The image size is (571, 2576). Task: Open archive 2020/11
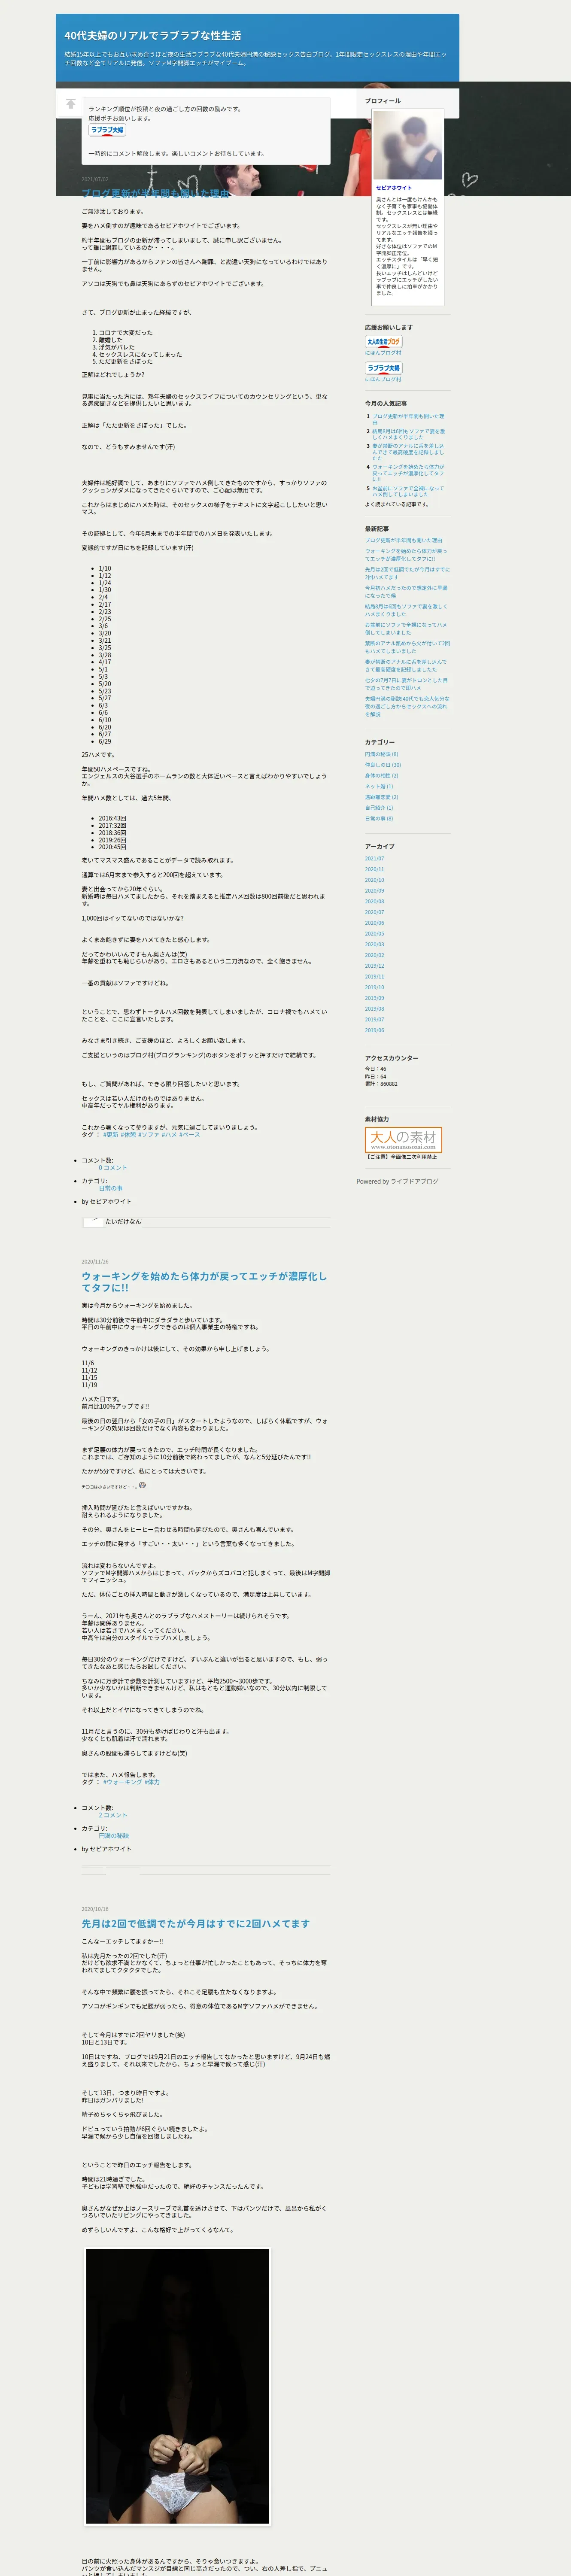click(x=374, y=869)
